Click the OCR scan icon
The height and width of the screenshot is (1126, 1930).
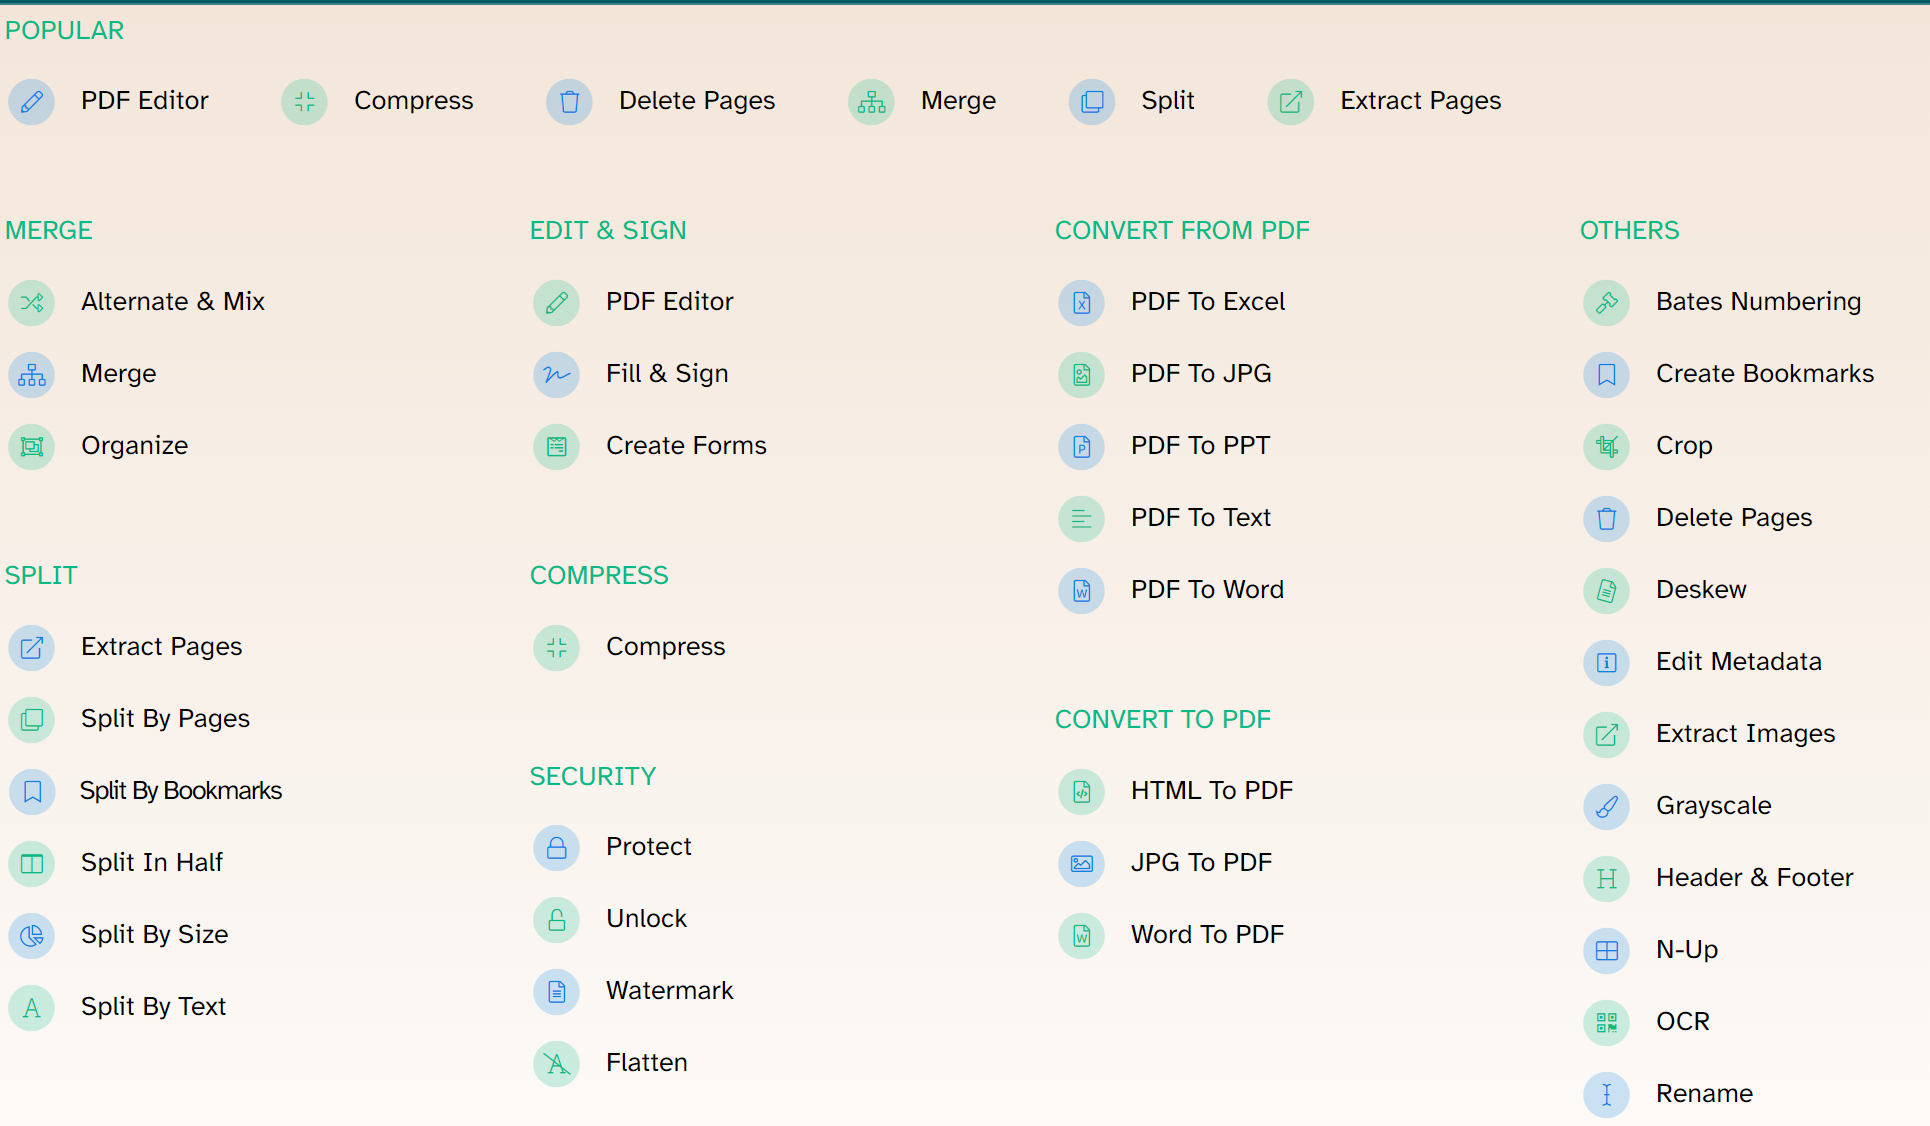coord(1607,1022)
